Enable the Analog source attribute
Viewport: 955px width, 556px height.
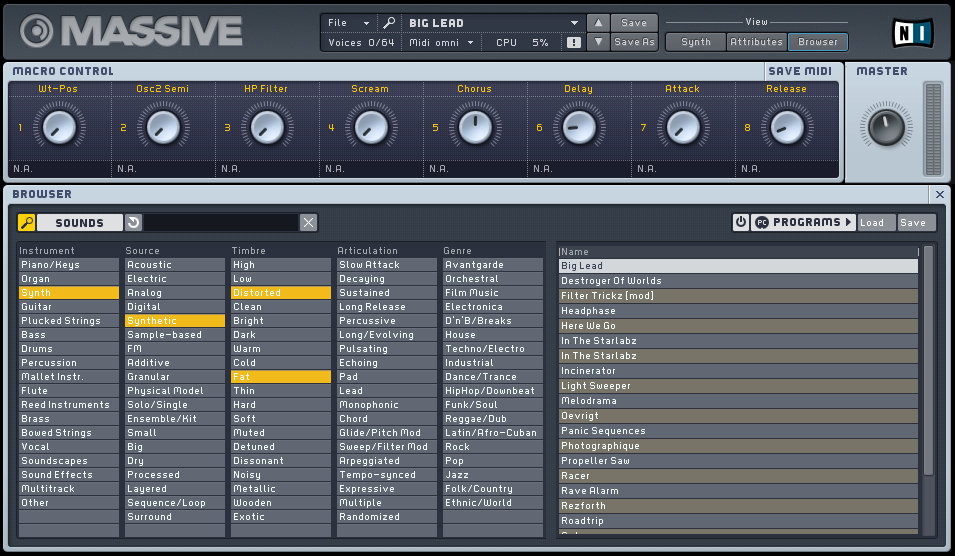(175, 293)
